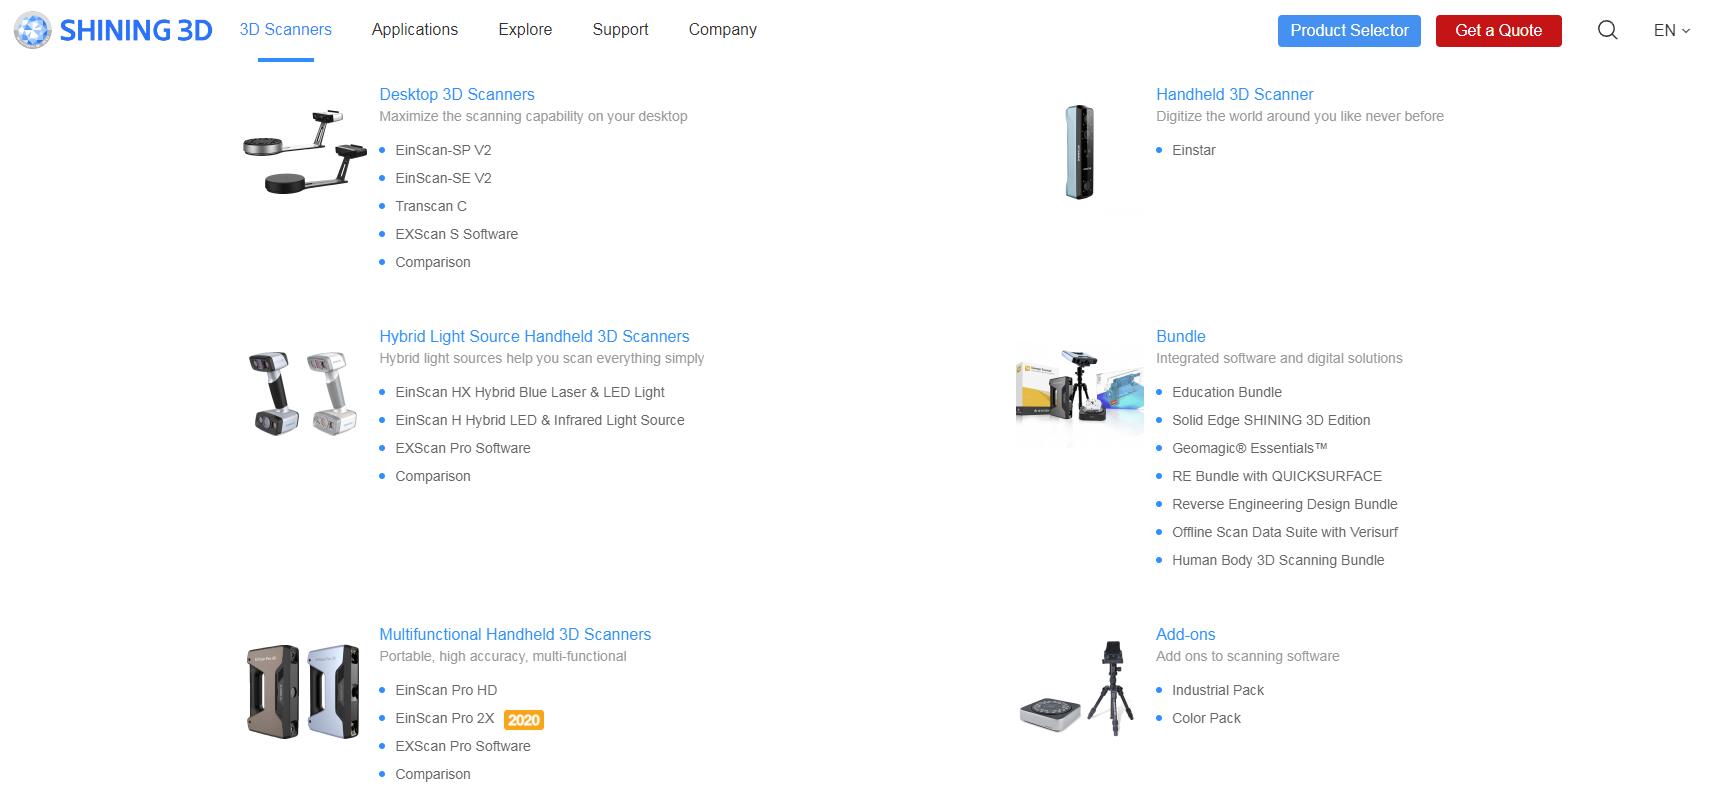This screenshot has width=1722, height=797.
Task: Open the Company menu
Action: point(723,30)
